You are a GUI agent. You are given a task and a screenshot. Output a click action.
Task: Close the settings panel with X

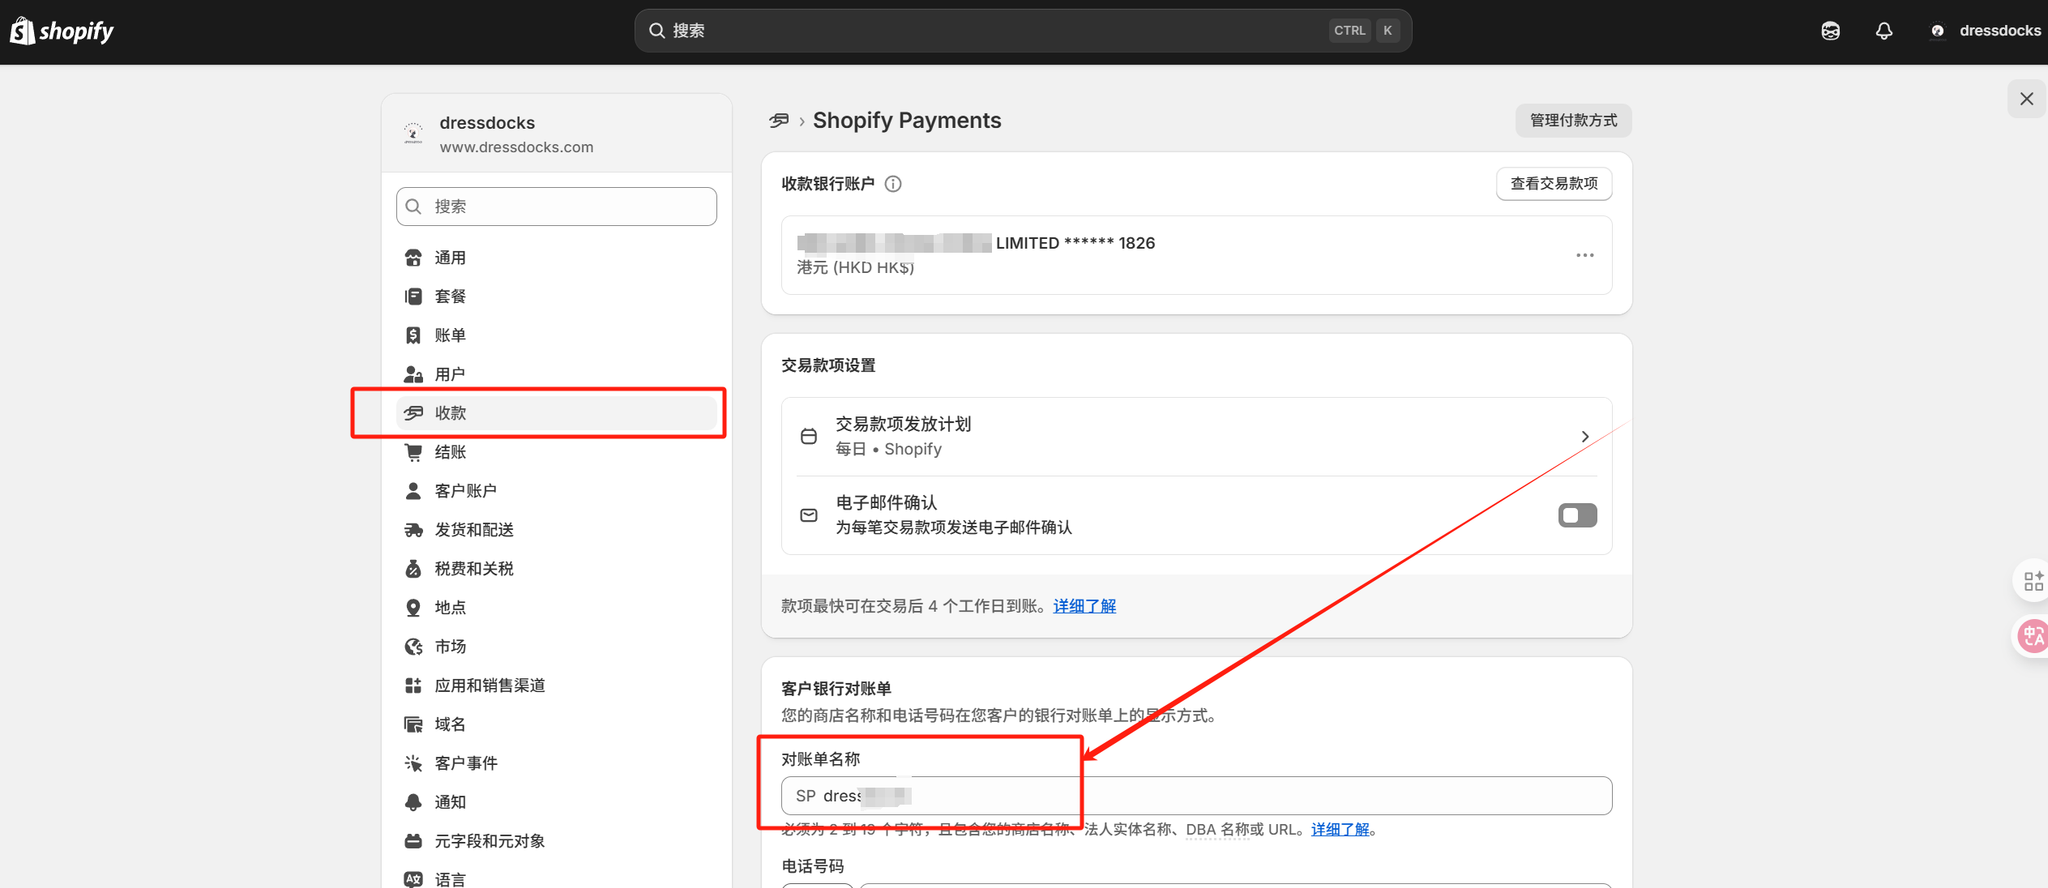(2026, 99)
